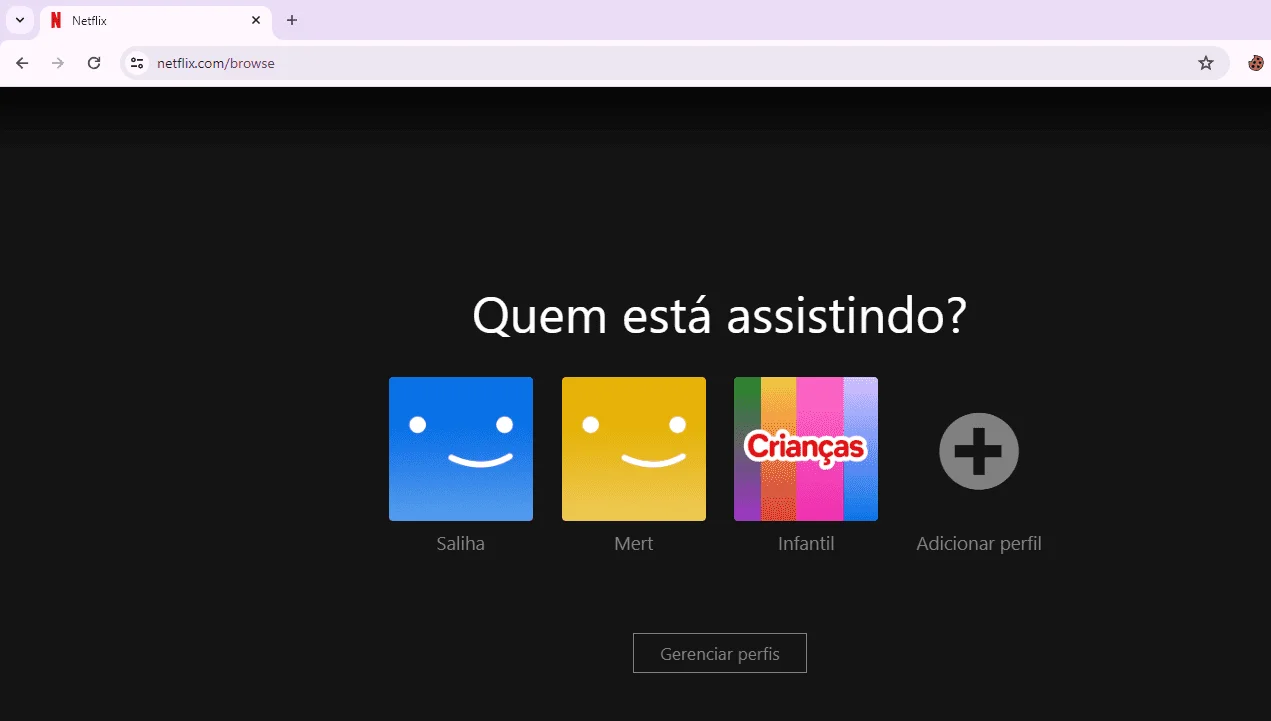The image size is (1271, 721).
Task: Select the Saliha profile avatar
Action: coord(461,449)
